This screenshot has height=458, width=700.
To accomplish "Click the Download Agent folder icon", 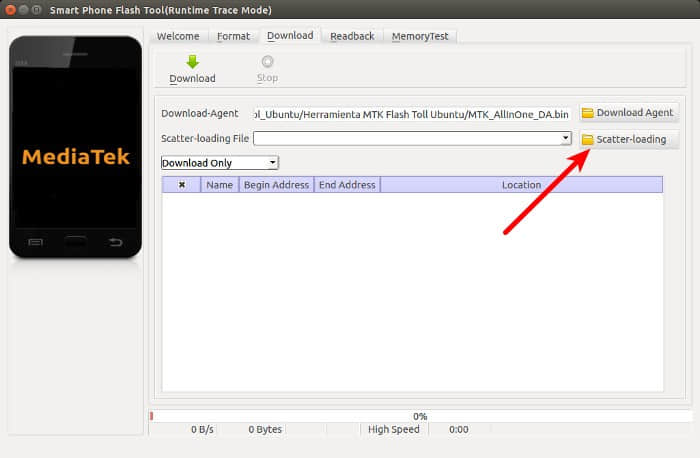I will (x=588, y=113).
